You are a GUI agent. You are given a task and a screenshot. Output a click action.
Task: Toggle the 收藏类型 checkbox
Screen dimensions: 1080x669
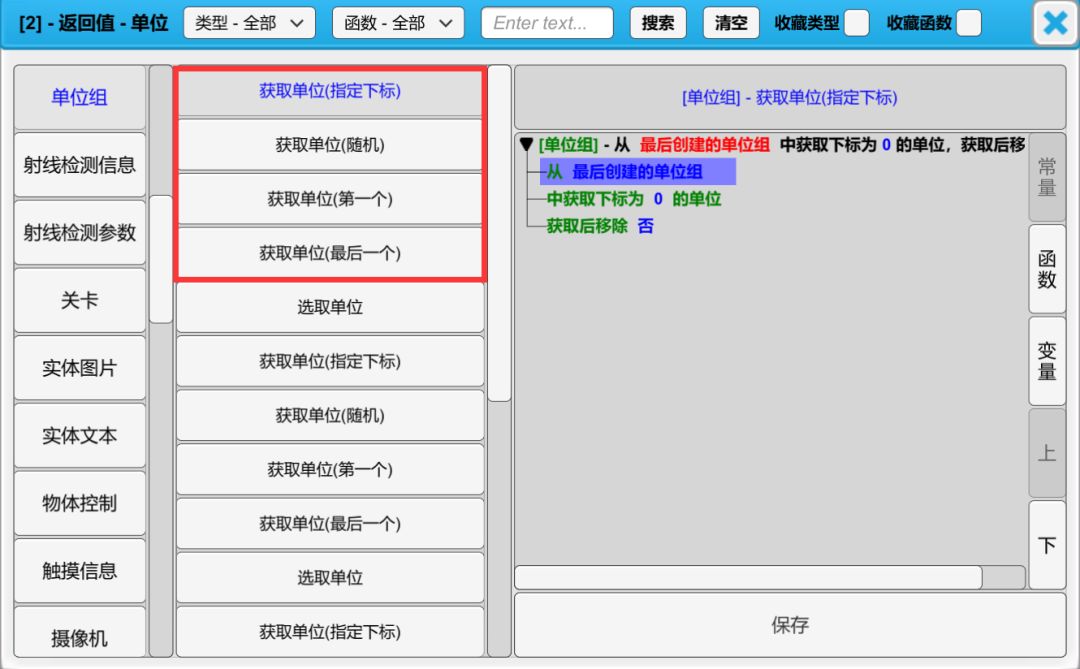click(x=856, y=23)
